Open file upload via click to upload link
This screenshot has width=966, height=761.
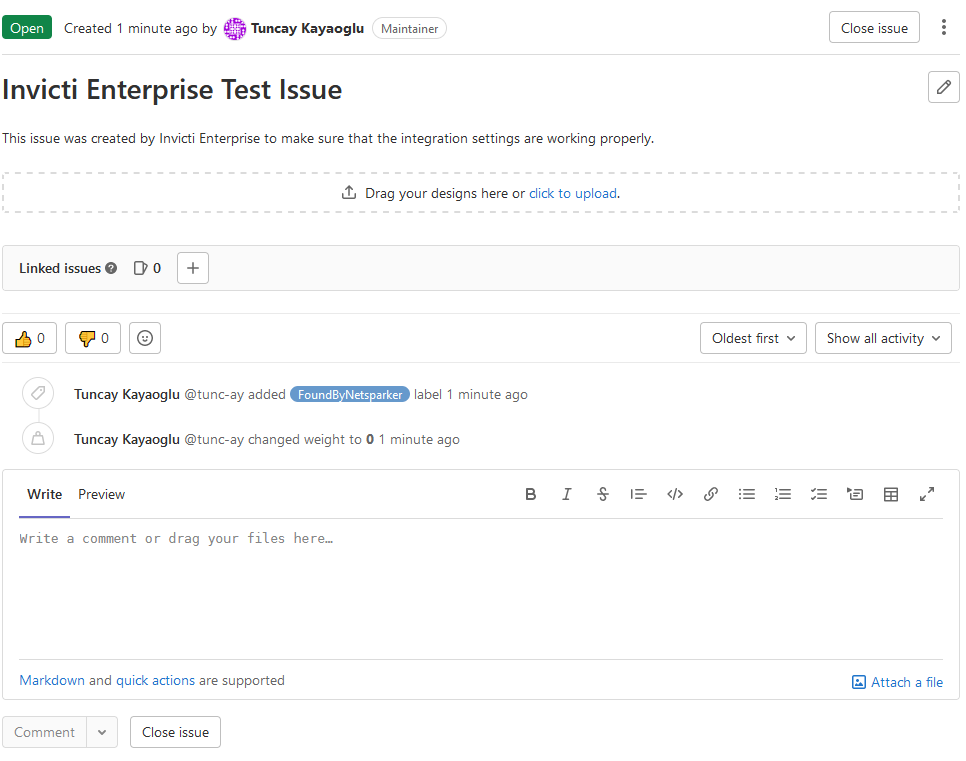[x=573, y=193]
